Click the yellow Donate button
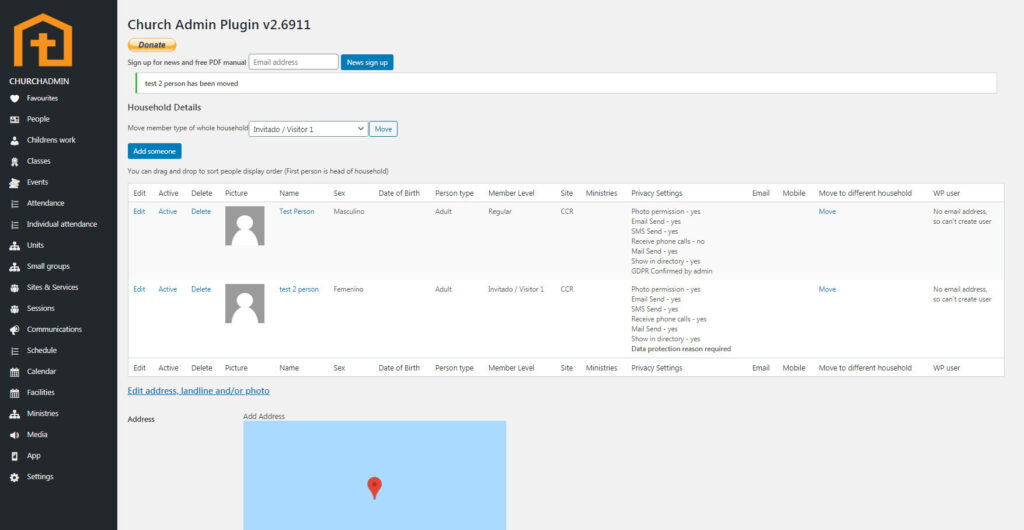Image resolution: width=1024 pixels, height=530 pixels. pyautogui.click(x=152, y=45)
